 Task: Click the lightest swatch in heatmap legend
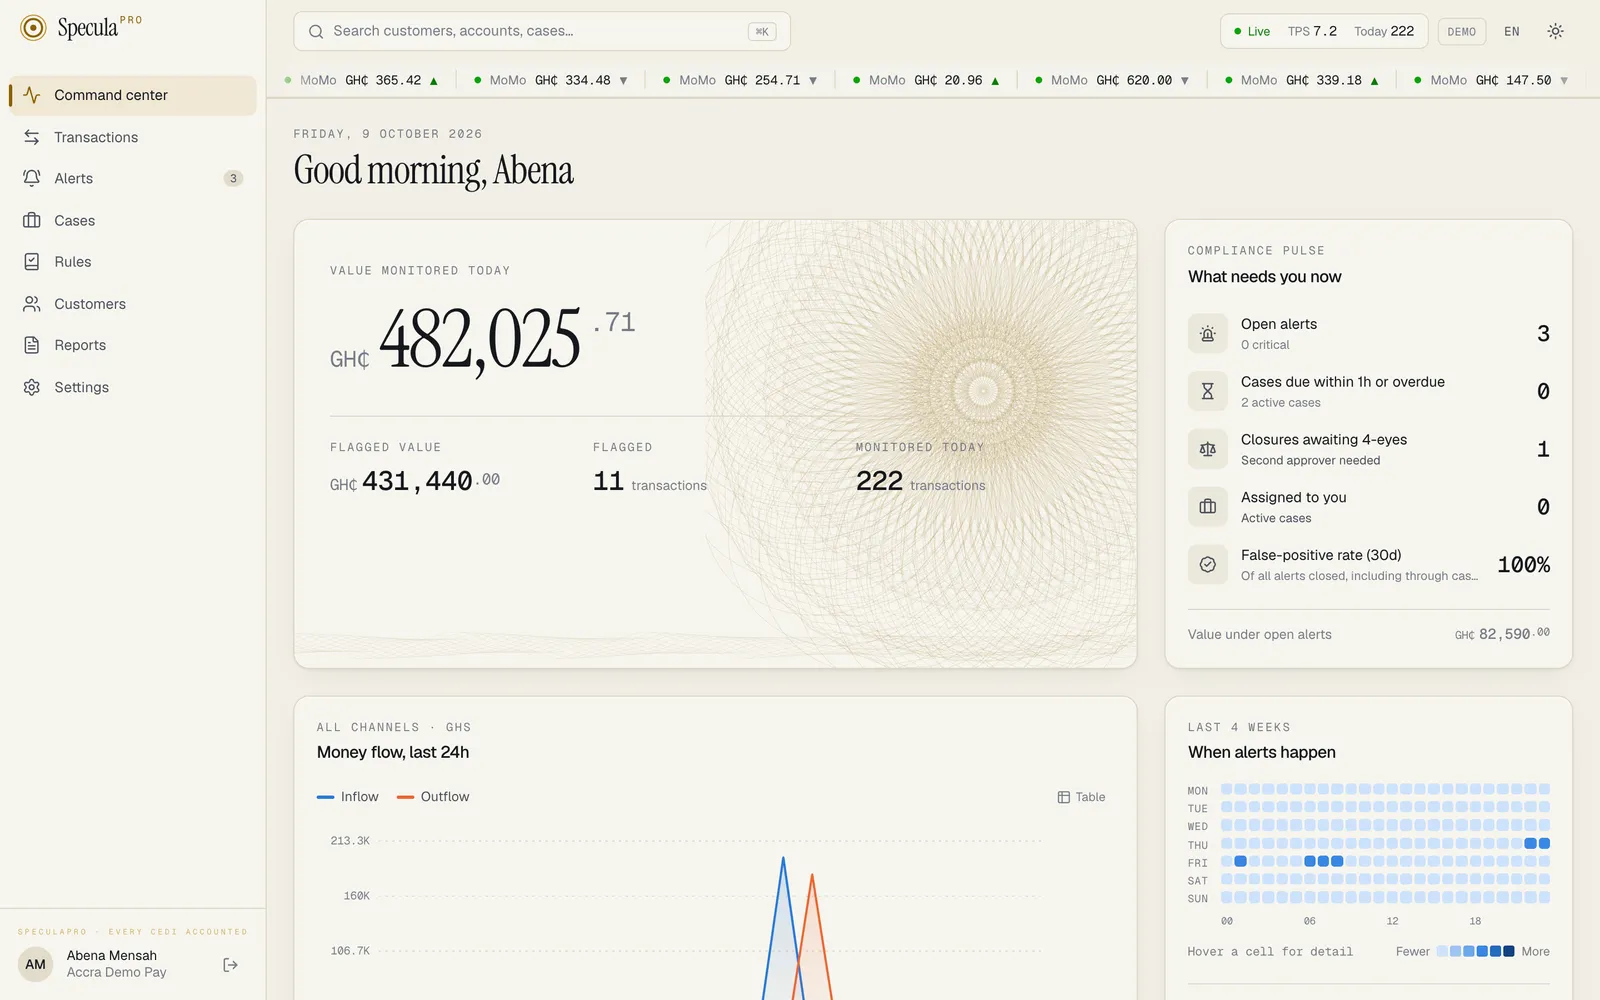1442,951
